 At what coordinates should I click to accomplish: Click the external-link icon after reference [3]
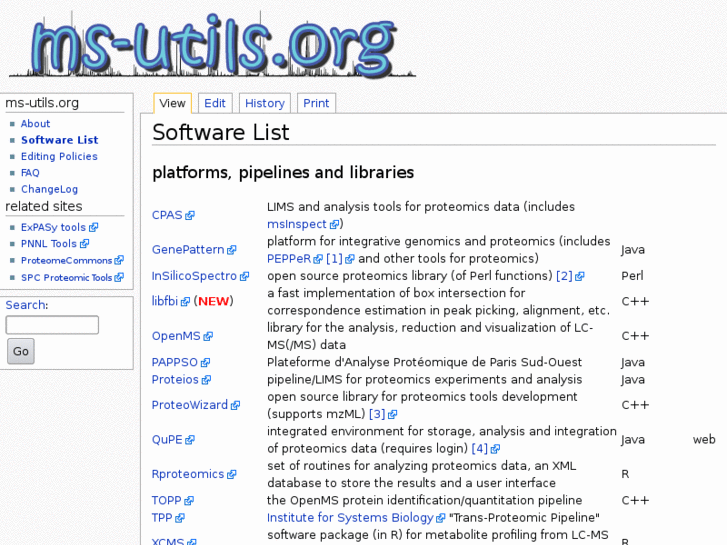[393, 414]
